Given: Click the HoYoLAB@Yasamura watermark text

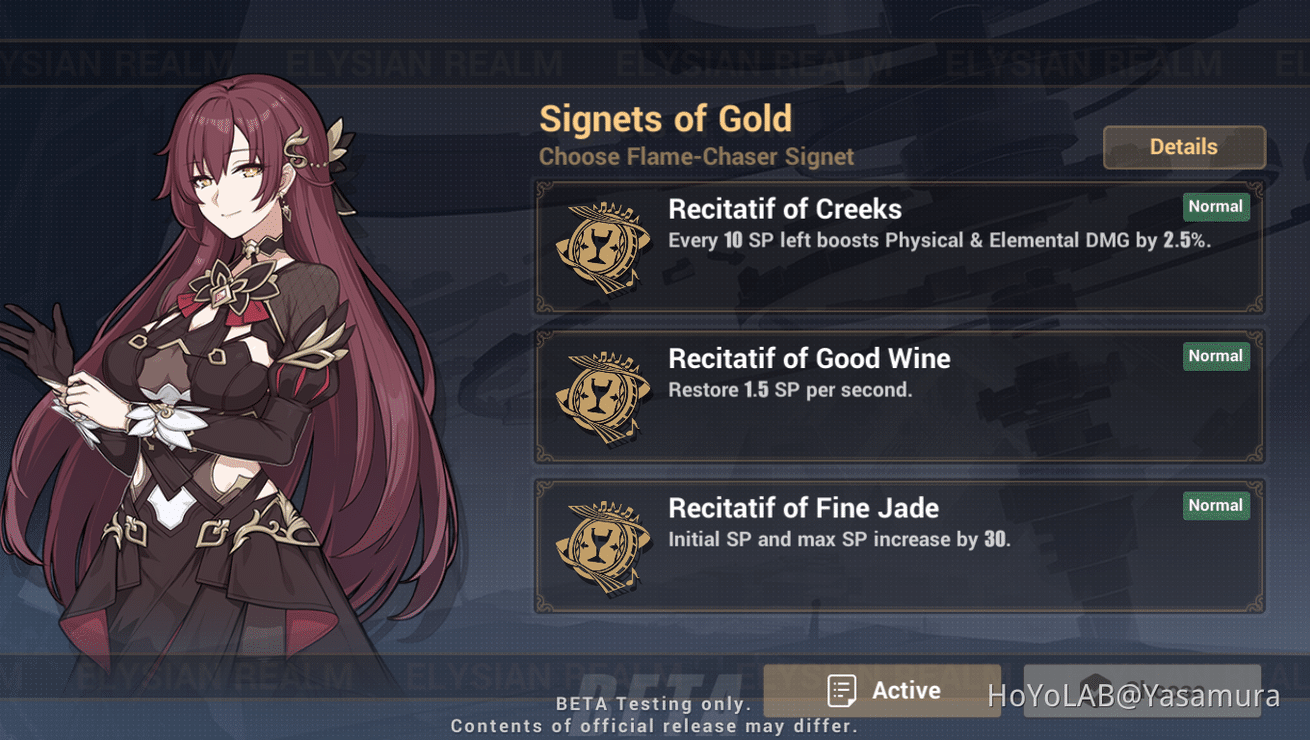Looking at the screenshot, I should coord(1133,697).
